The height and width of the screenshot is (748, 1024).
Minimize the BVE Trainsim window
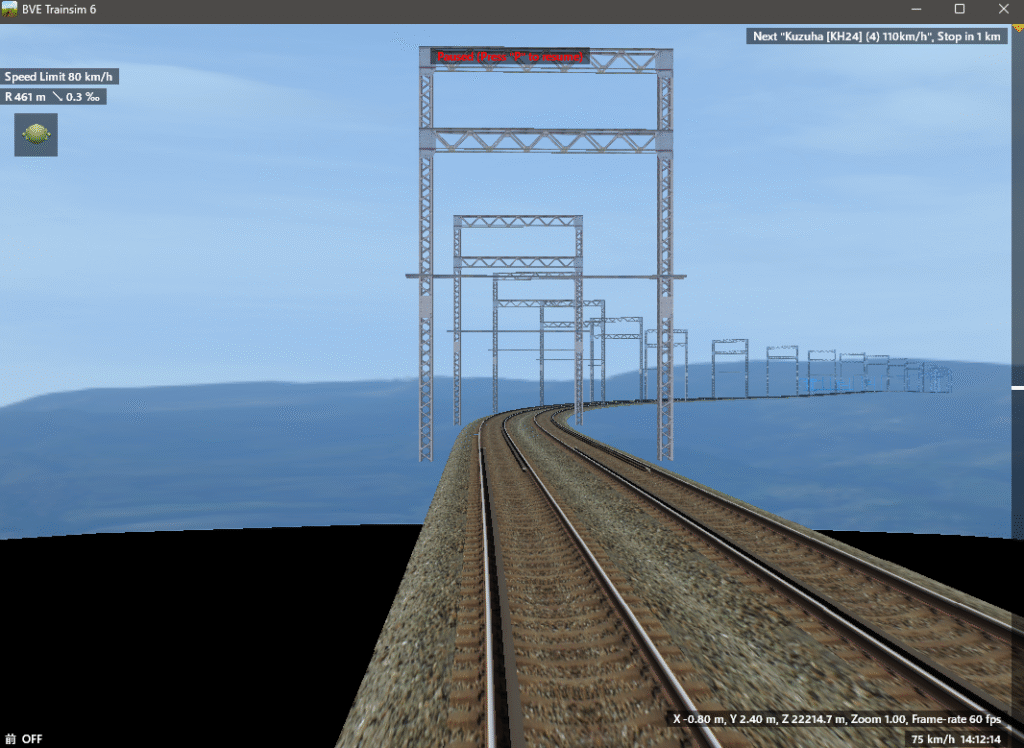[x=914, y=10]
